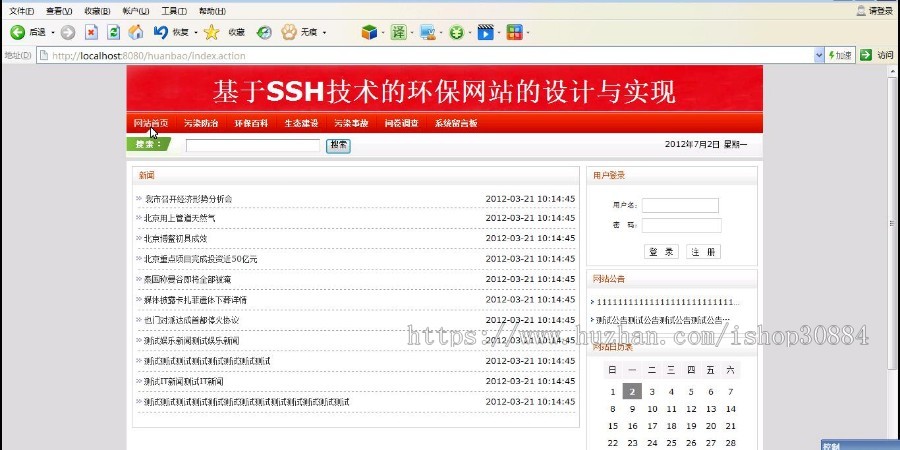The image size is (900, 450).
Task: Open the 系统留言板 nav tab
Action: (456, 123)
